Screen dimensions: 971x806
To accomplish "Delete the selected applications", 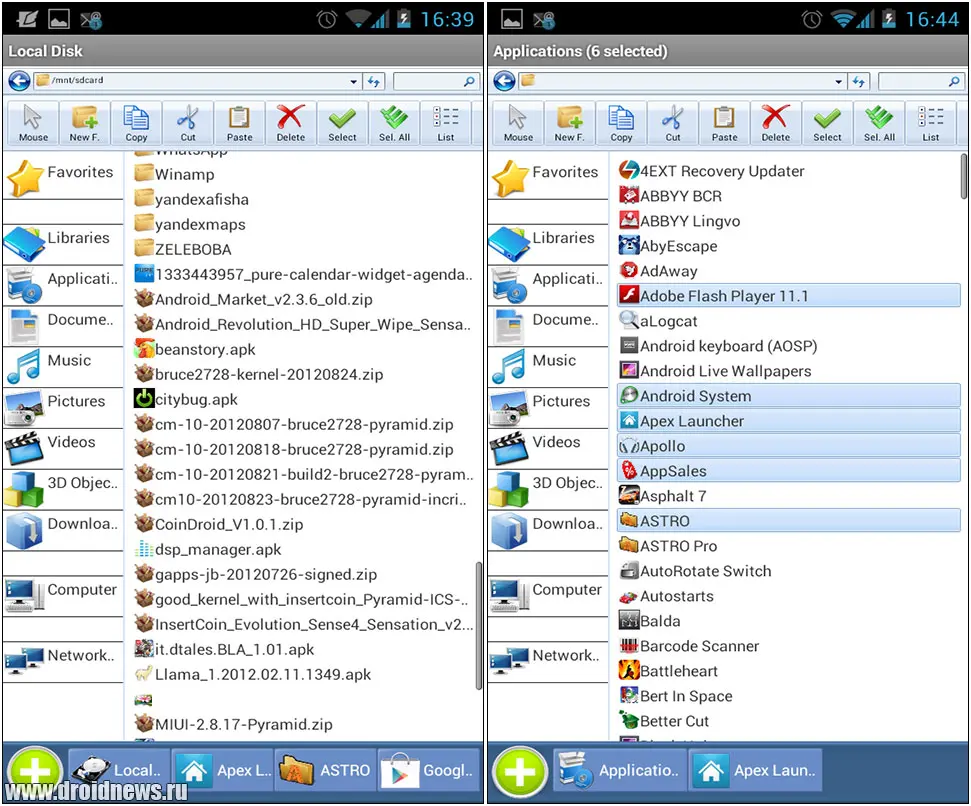I will click(775, 123).
